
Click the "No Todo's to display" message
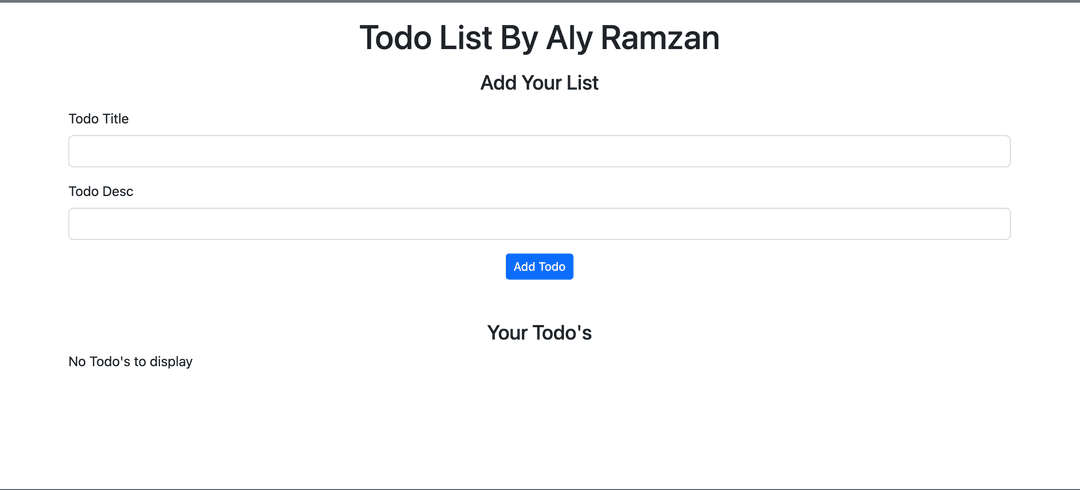pos(131,361)
